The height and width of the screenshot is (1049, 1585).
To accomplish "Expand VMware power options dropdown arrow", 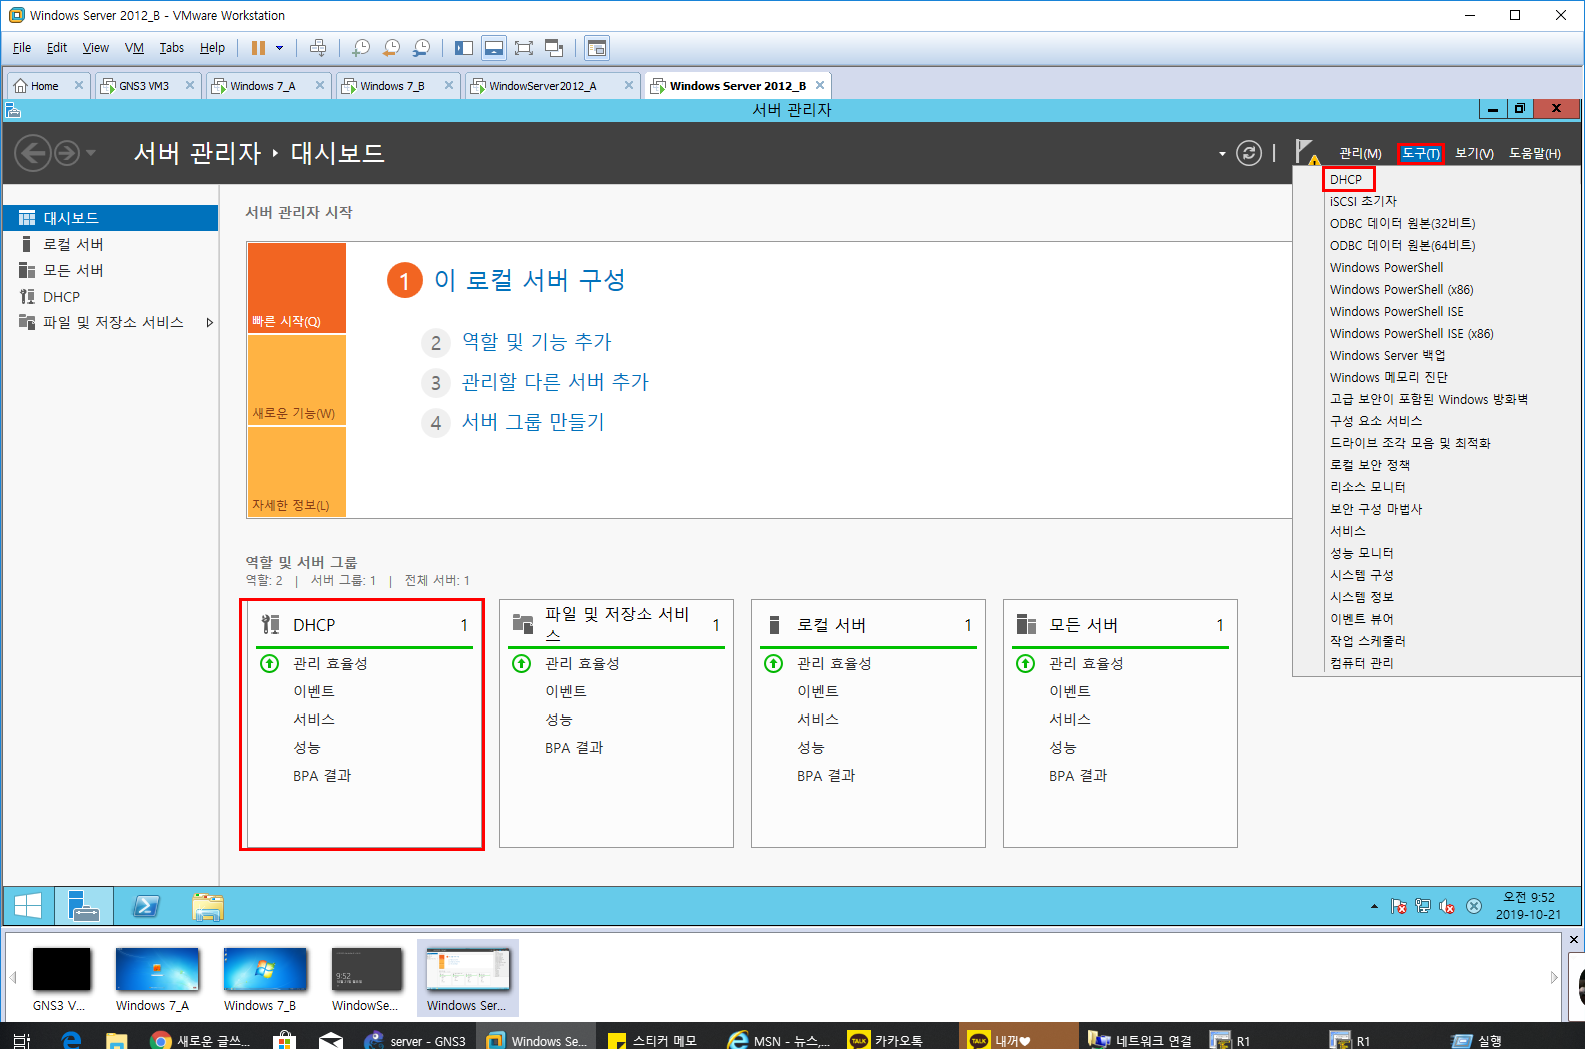I will (280, 48).
